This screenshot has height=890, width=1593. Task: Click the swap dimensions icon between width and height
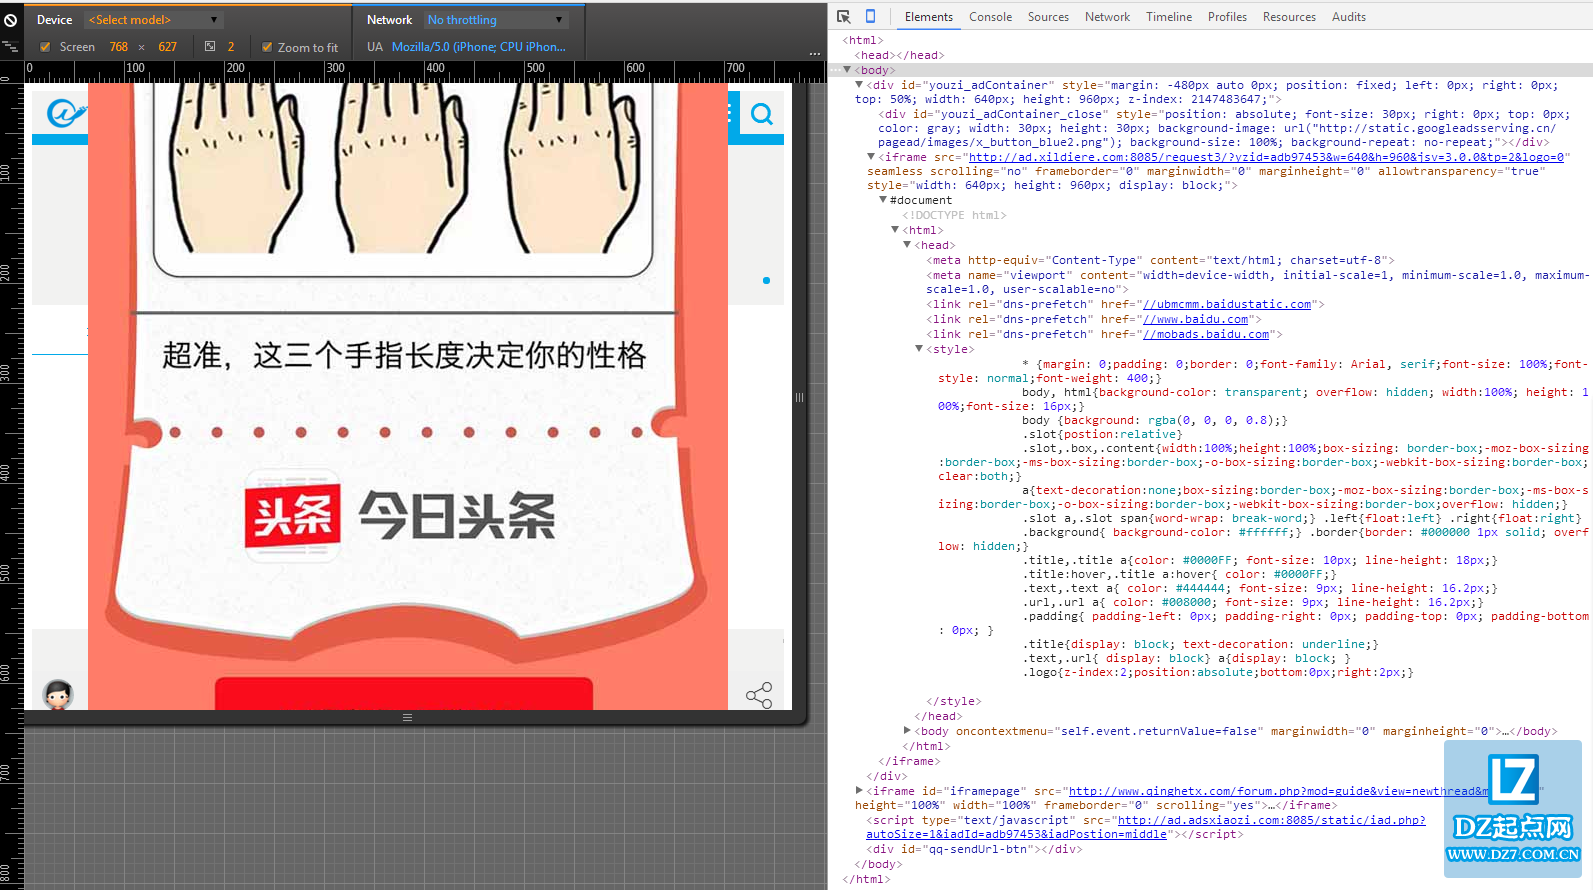142,47
